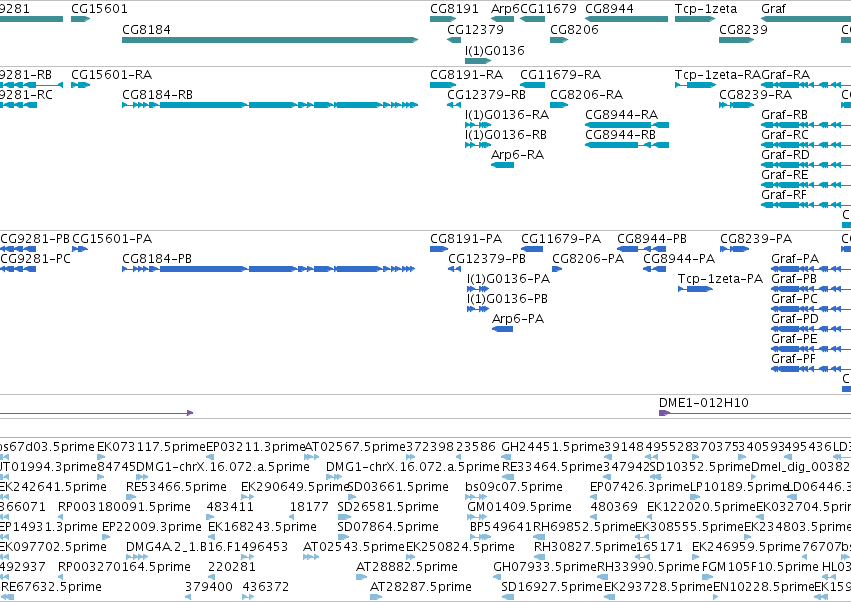Screen dimensions: 851x602
Task: Select the CG8944-RB transcript label
Action: point(620,135)
